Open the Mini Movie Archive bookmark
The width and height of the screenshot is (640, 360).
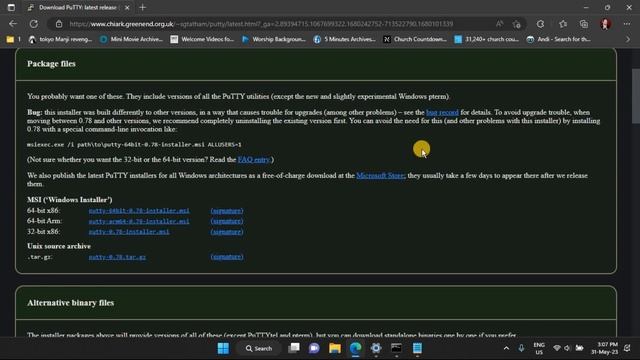[x=131, y=39]
